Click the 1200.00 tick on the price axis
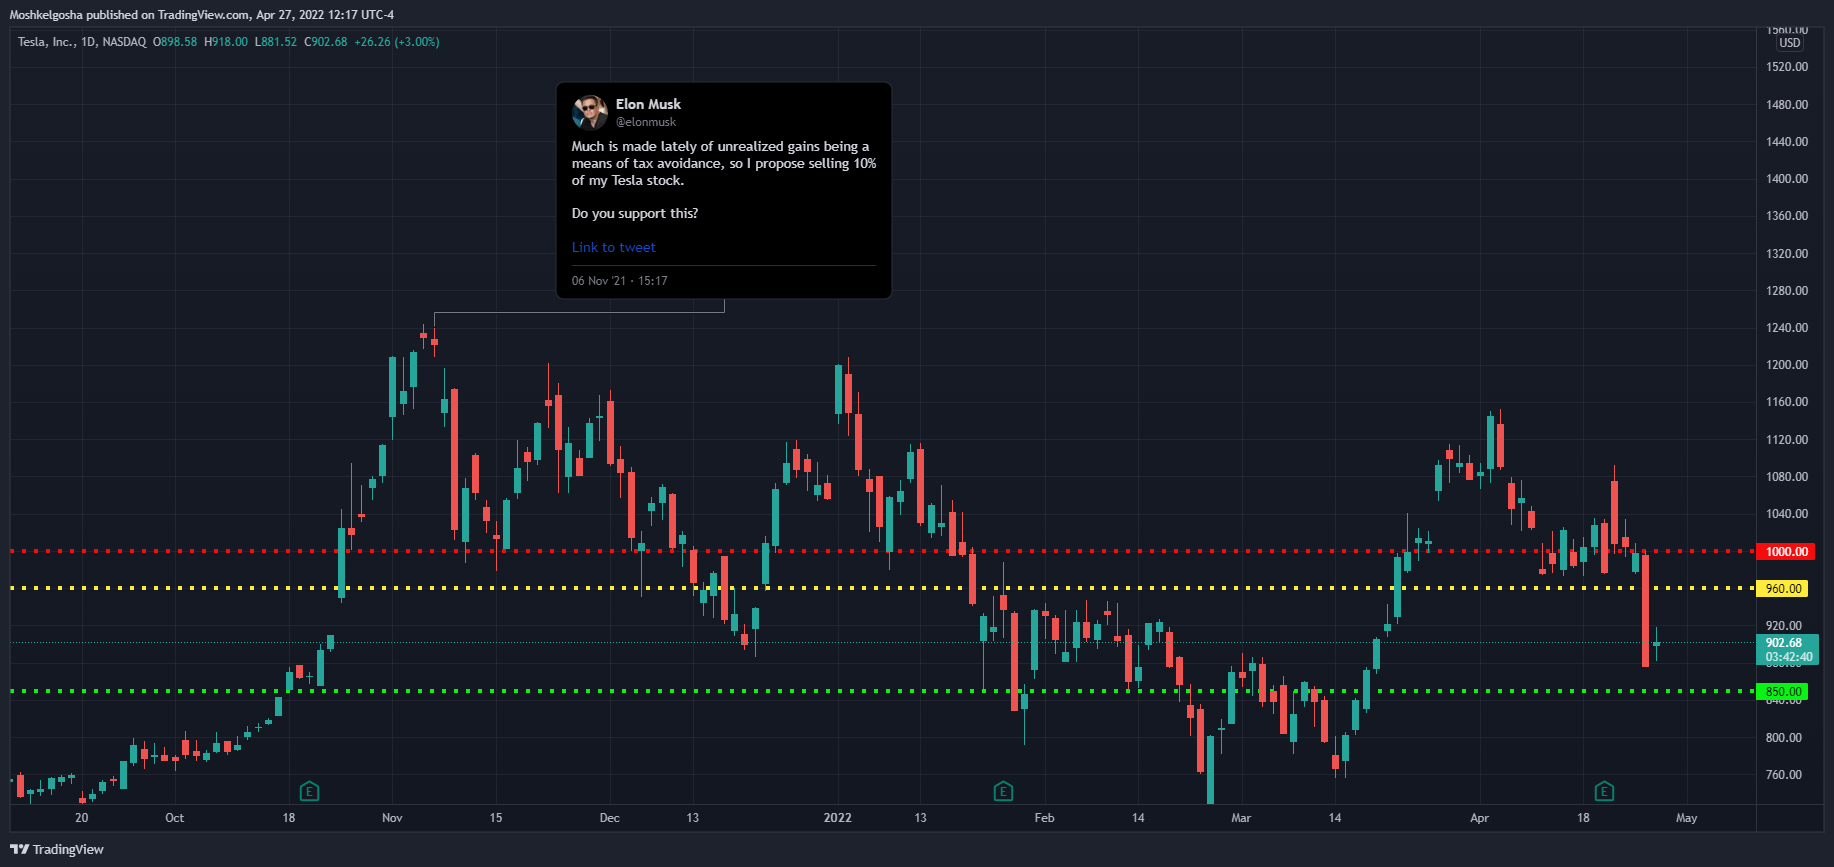The width and height of the screenshot is (1834, 867). click(x=1787, y=365)
